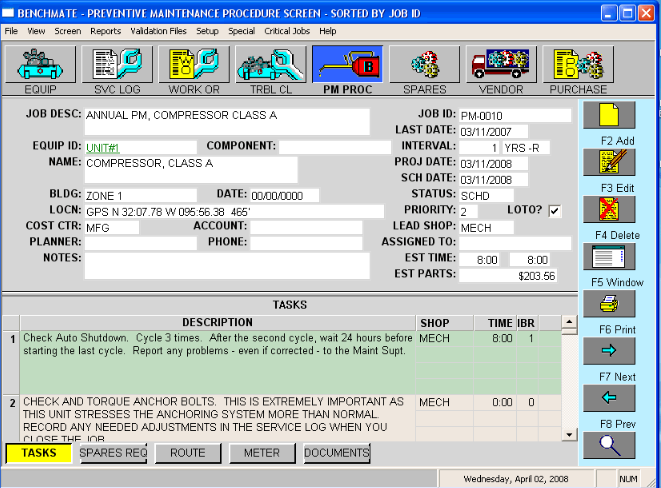661x488 pixels.
Task: Click the DOCUMENTS button
Action: pos(337,453)
